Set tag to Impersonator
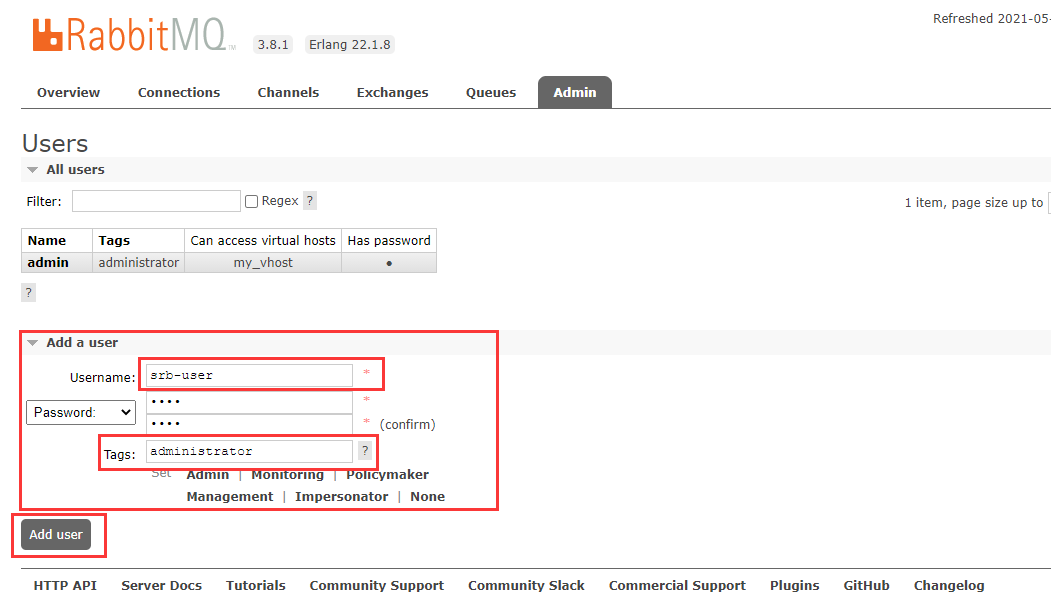Viewport: 1051px width, 614px height. 341,497
